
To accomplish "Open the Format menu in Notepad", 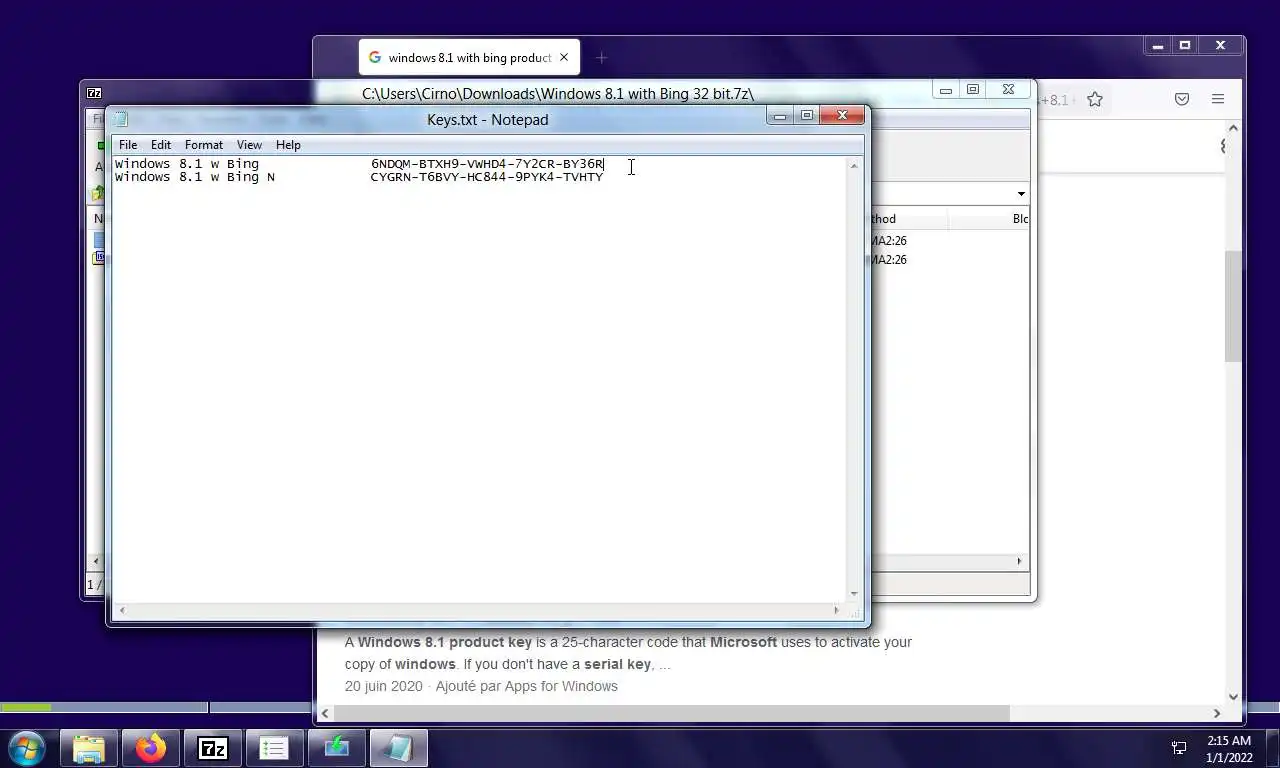I will 204,145.
